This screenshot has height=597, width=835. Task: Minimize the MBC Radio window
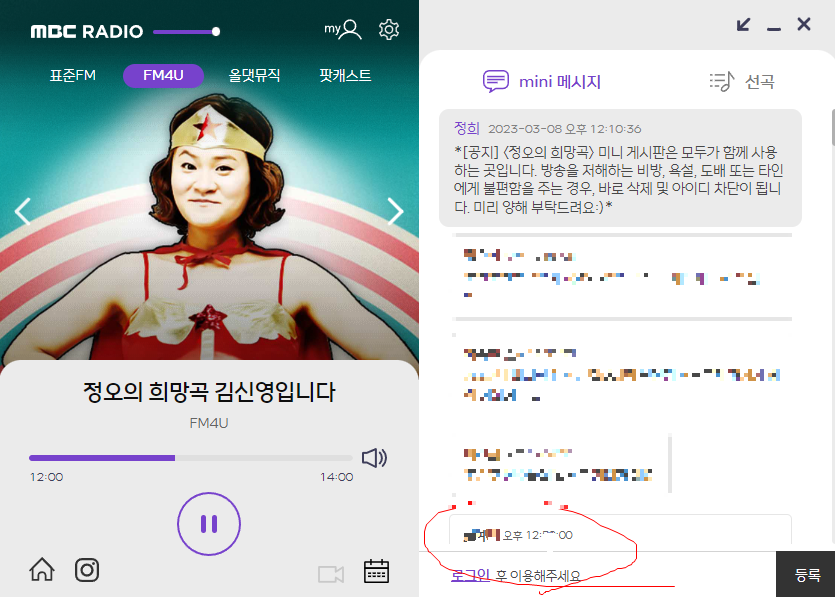click(x=774, y=28)
